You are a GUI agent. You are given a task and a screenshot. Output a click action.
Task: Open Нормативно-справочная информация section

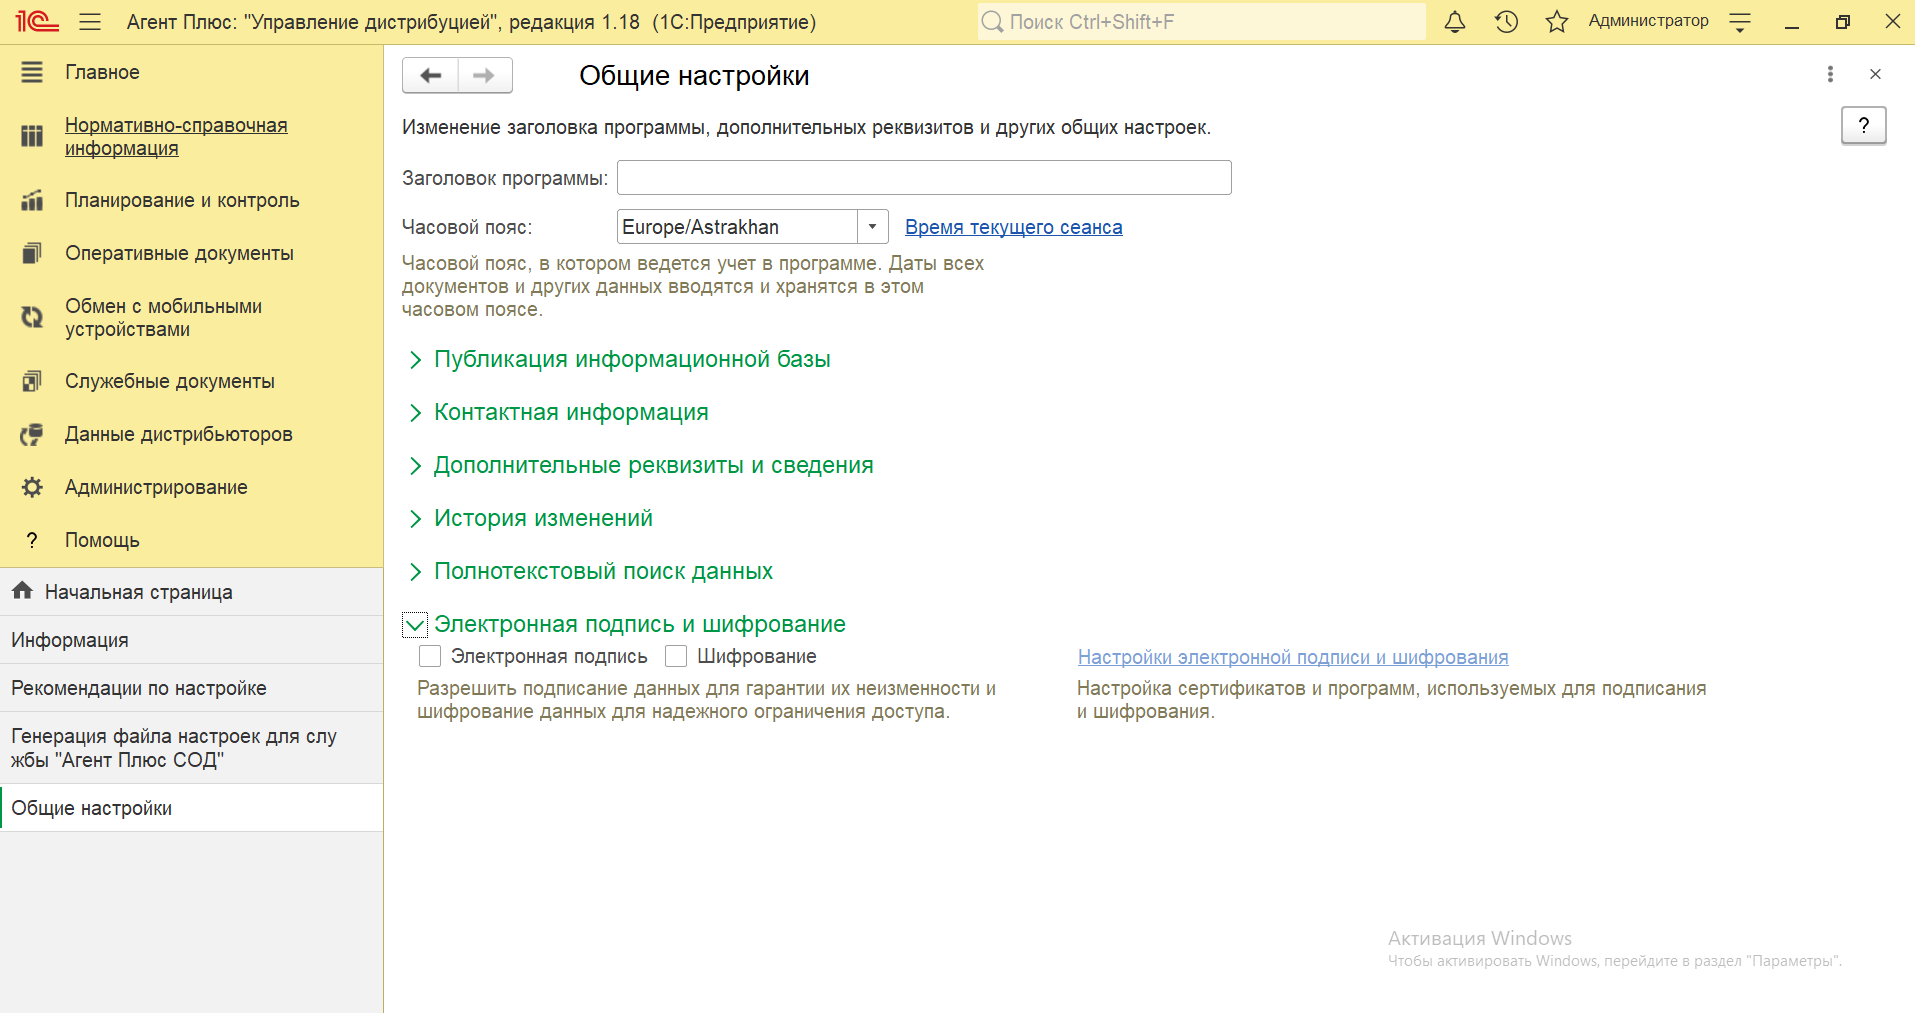pyautogui.click(x=176, y=136)
